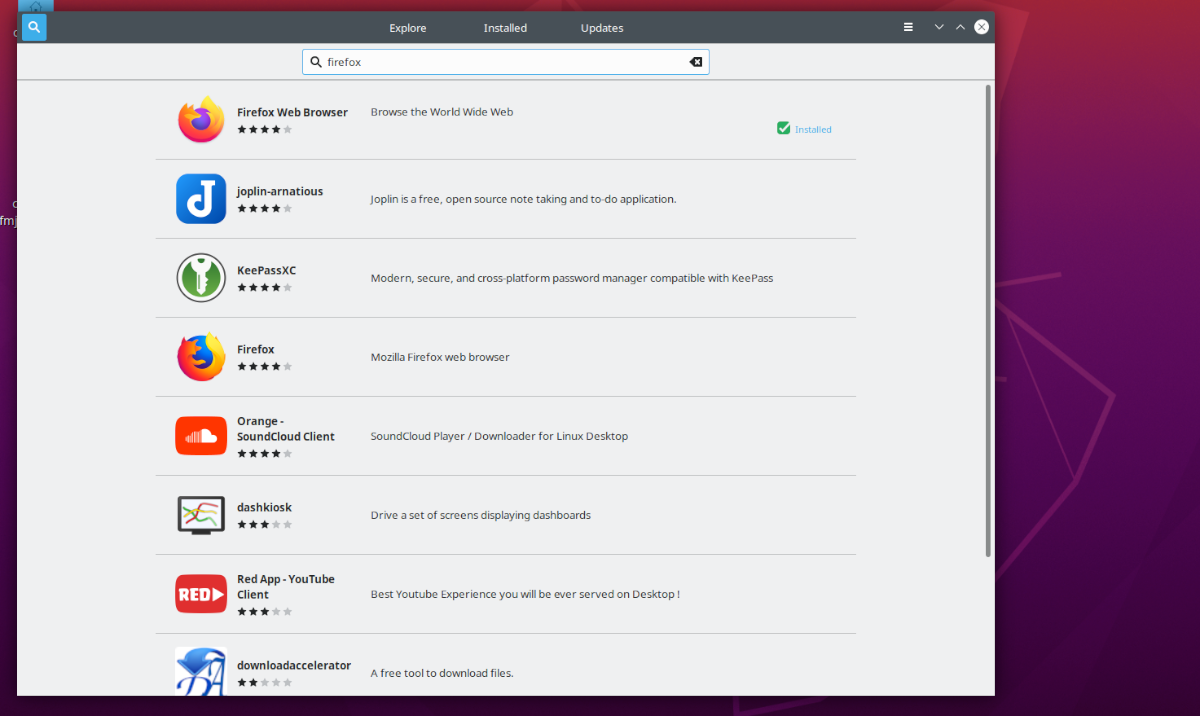Click the joplin-arnatious app icon
Image resolution: width=1200 pixels, height=716 pixels.
[x=200, y=199]
